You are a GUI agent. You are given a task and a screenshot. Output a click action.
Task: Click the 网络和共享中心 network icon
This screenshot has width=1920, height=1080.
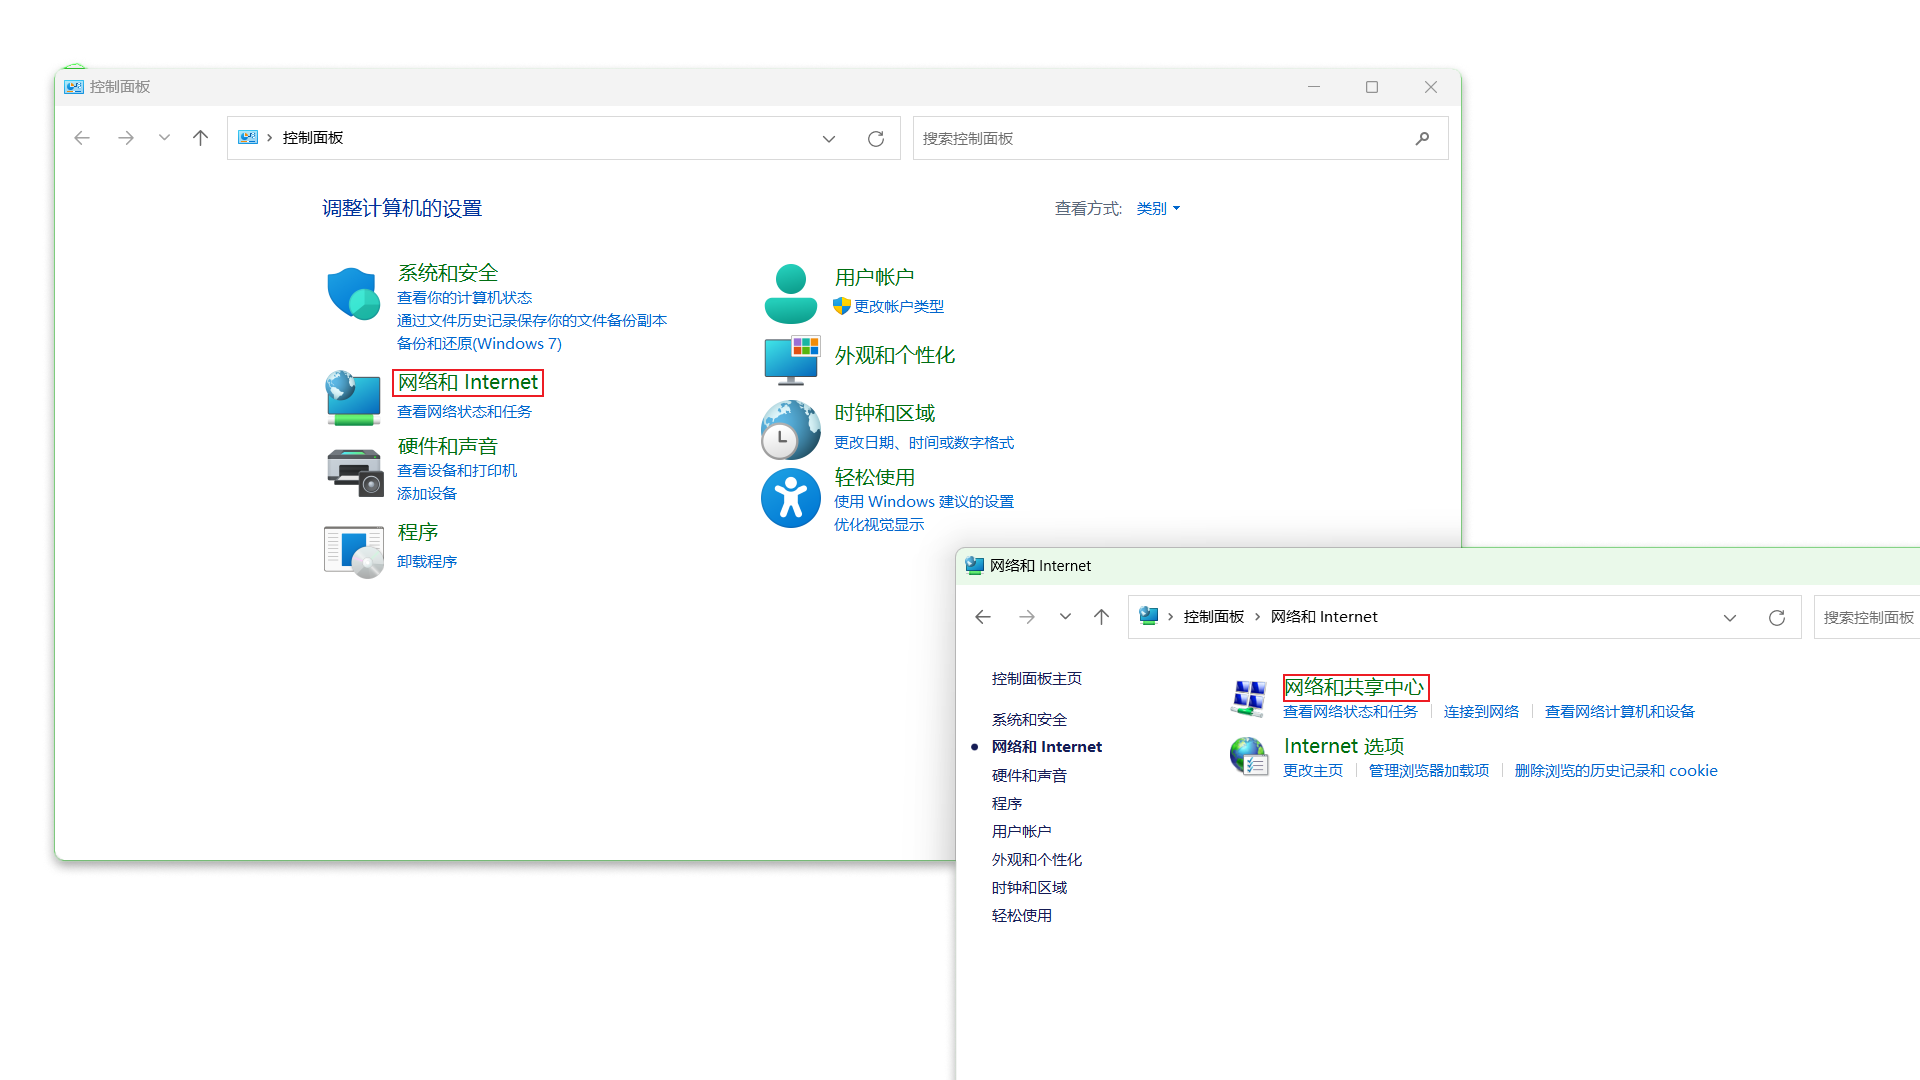pyautogui.click(x=1248, y=697)
